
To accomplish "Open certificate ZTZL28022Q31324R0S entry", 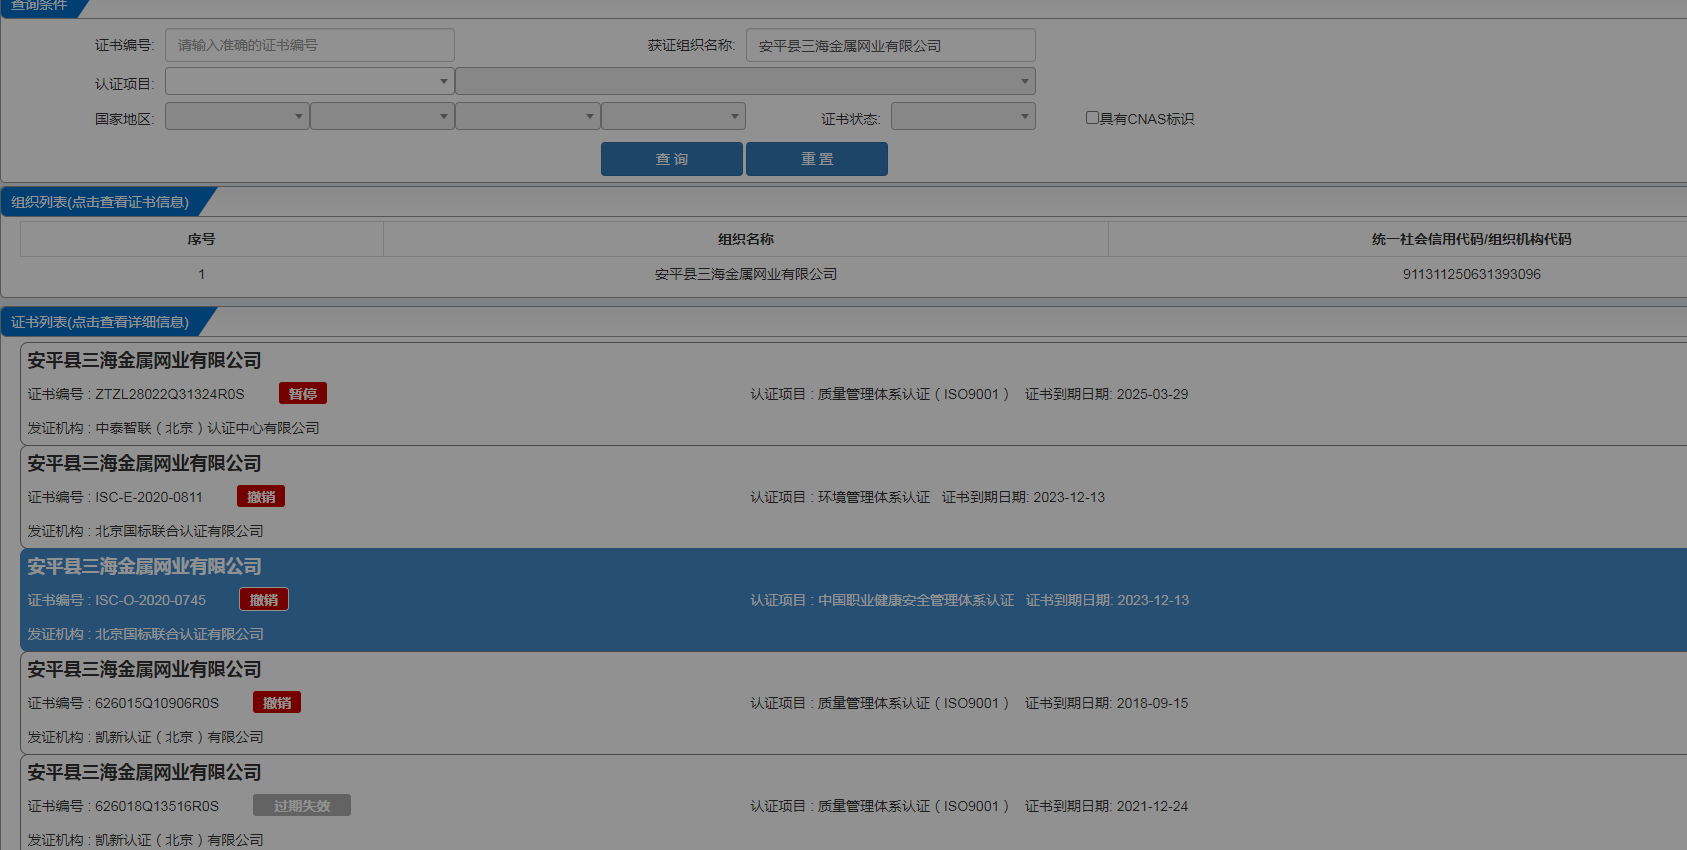I will [x=853, y=394].
